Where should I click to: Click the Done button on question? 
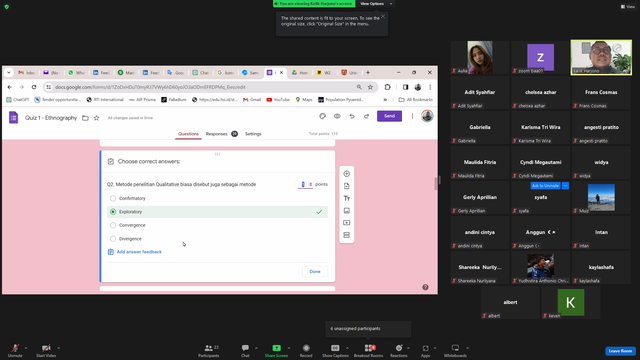315,271
